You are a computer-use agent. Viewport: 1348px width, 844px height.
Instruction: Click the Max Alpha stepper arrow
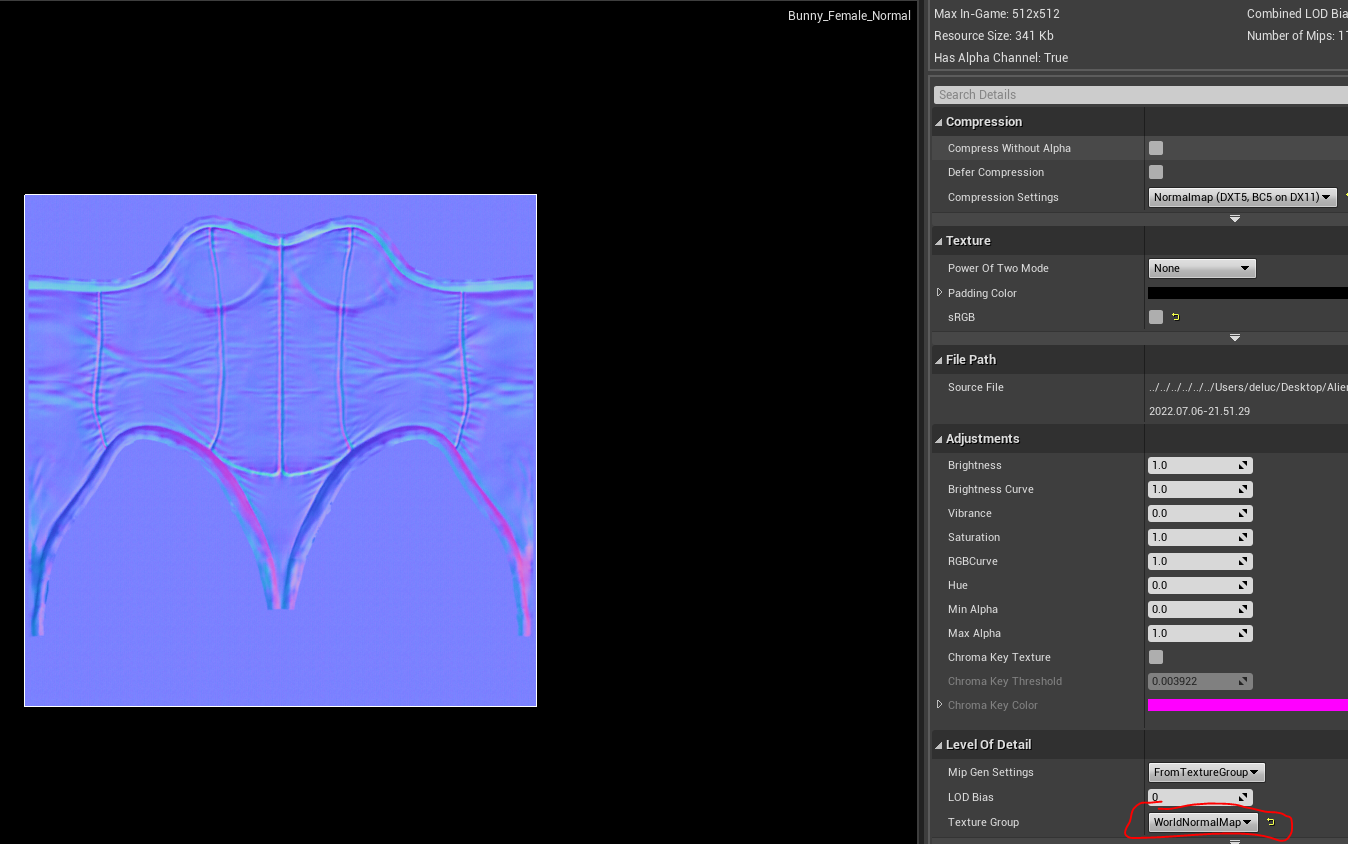pos(1243,633)
